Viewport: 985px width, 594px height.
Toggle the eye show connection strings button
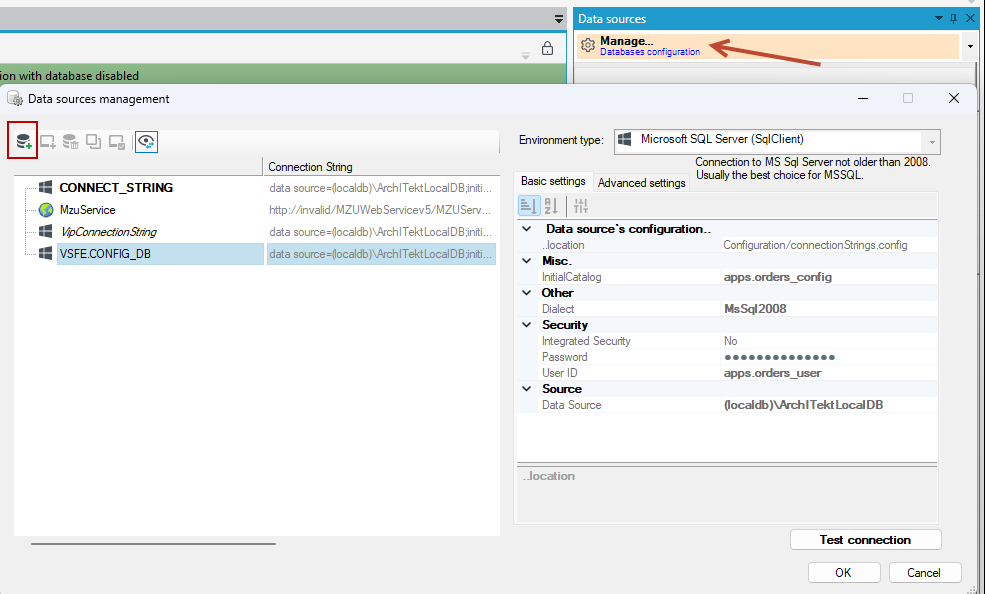(x=146, y=142)
